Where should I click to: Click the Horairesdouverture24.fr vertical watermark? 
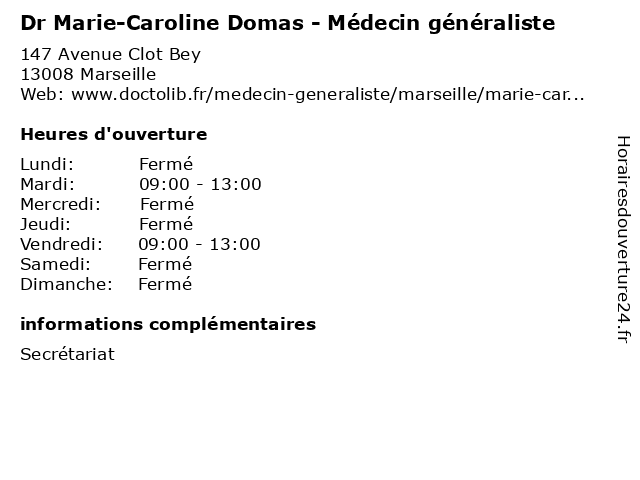click(621, 239)
